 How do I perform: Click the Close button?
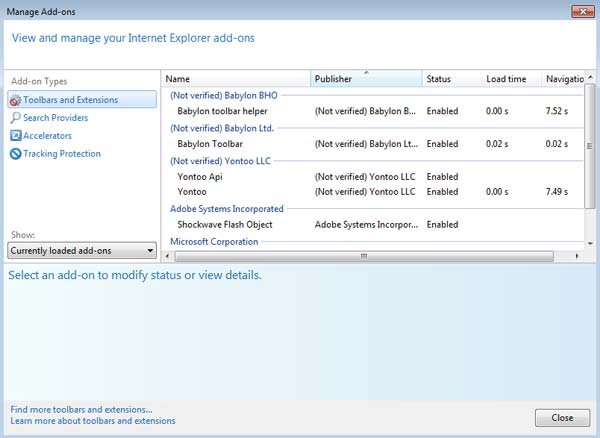pyautogui.click(x=562, y=418)
